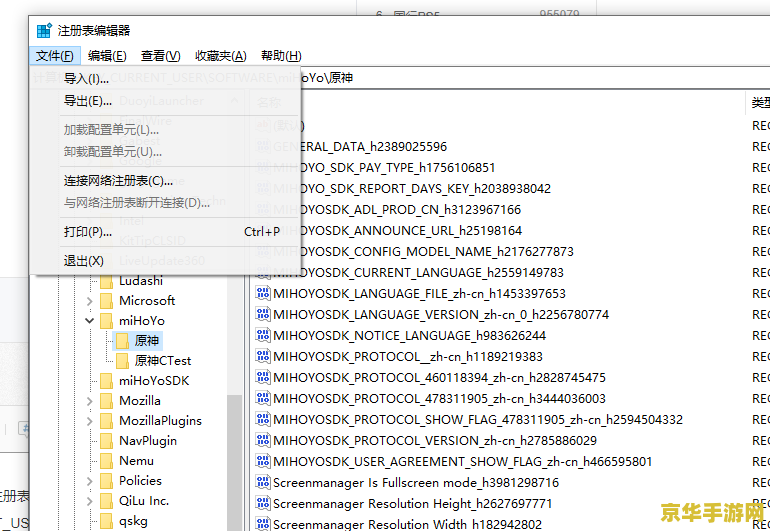Select the Nemu folder icon
Image resolution: width=770 pixels, height=531 pixels.
click(x=107, y=461)
